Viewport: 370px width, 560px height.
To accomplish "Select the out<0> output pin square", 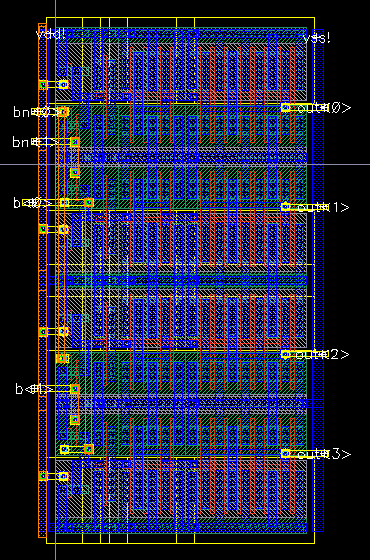I will point(285,107).
